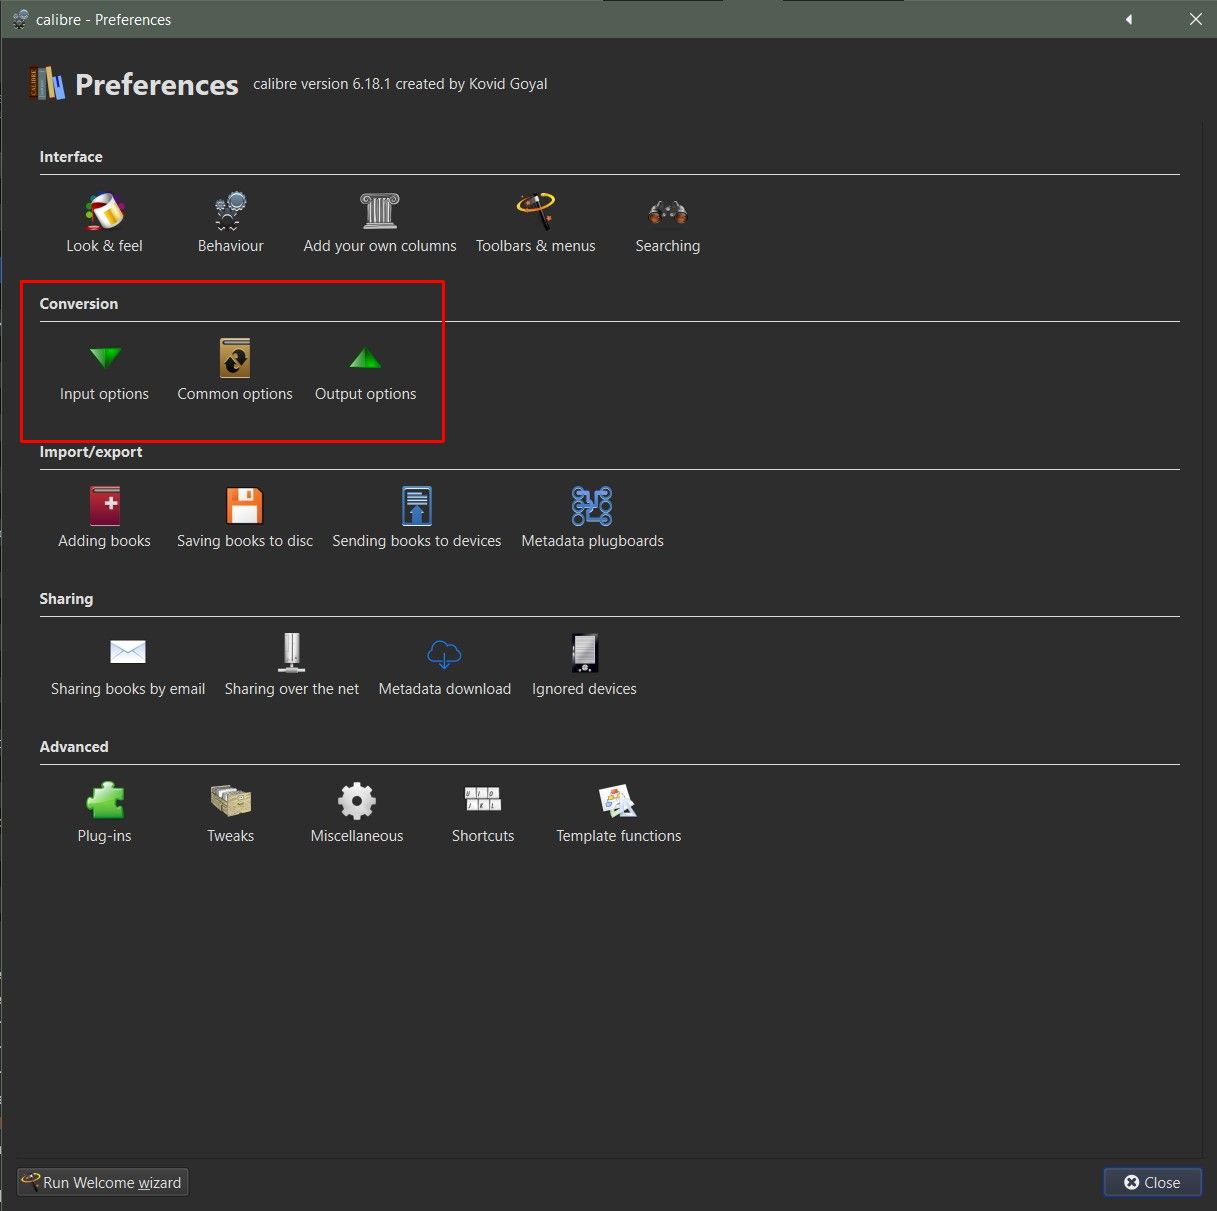Click the Advanced section heading

coord(74,747)
